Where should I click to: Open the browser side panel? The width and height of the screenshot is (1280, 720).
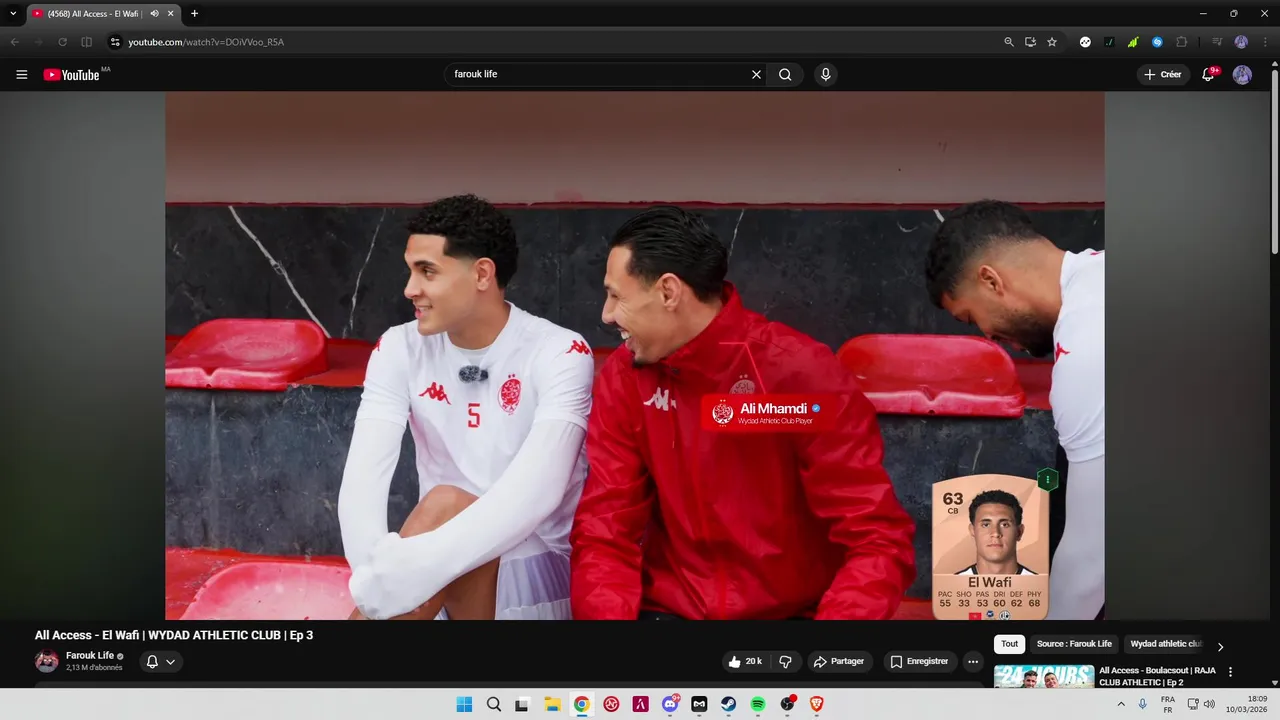tap(86, 42)
